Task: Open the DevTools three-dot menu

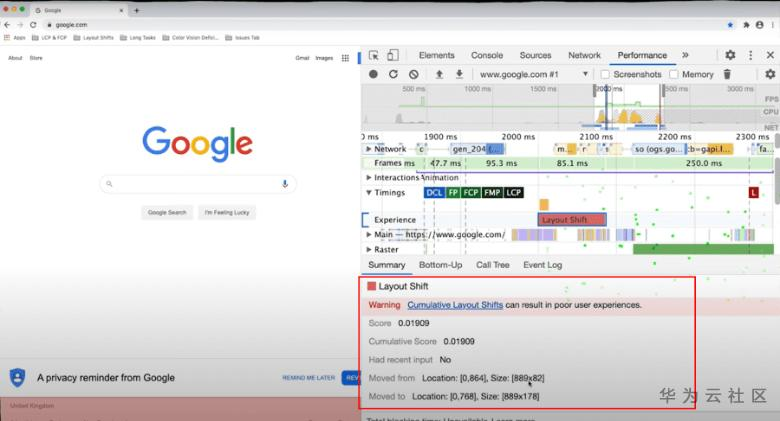Action: point(751,55)
